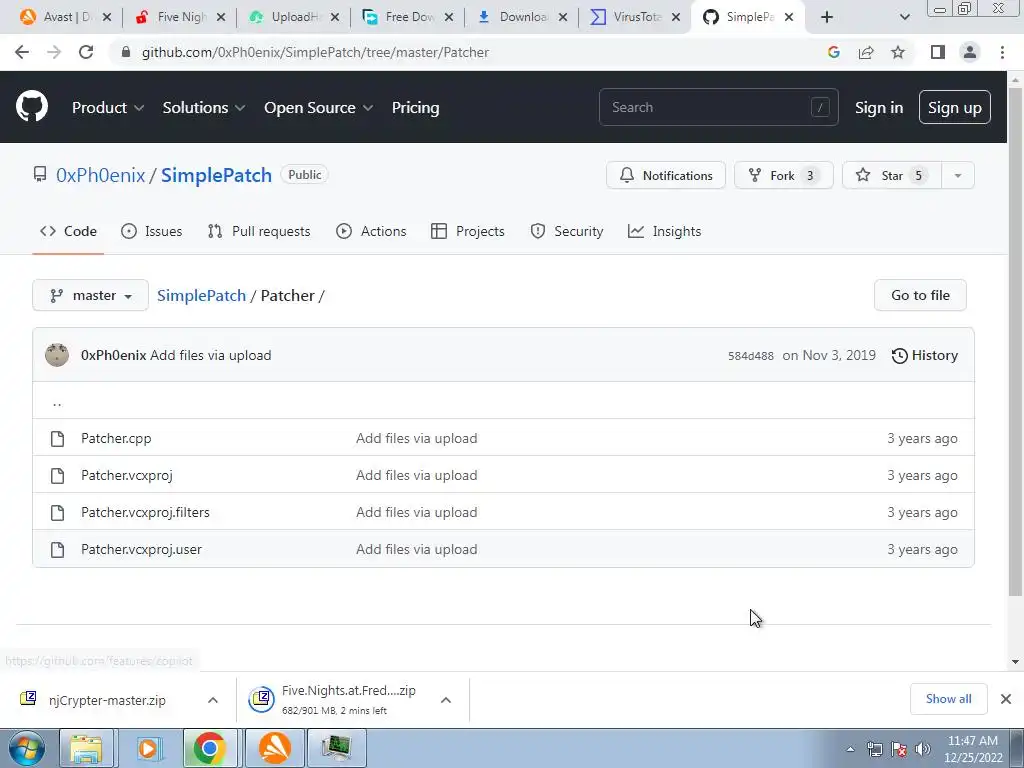Open commit History
The width and height of the screenshot is (1024, 768).
pyautogui.click(x=925, y=355)
